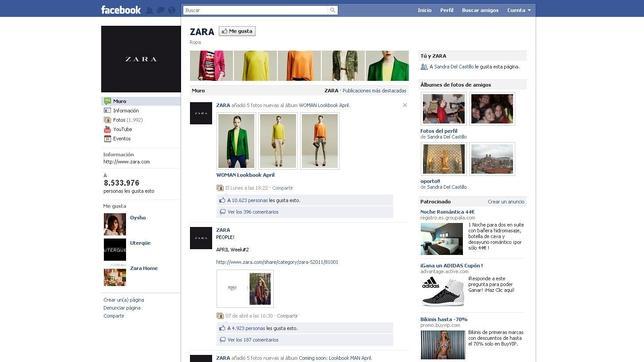Screen dimensions: 644x362
Task: Click like thumb icon for 10.623 personas
Action: tap(222, 201)
